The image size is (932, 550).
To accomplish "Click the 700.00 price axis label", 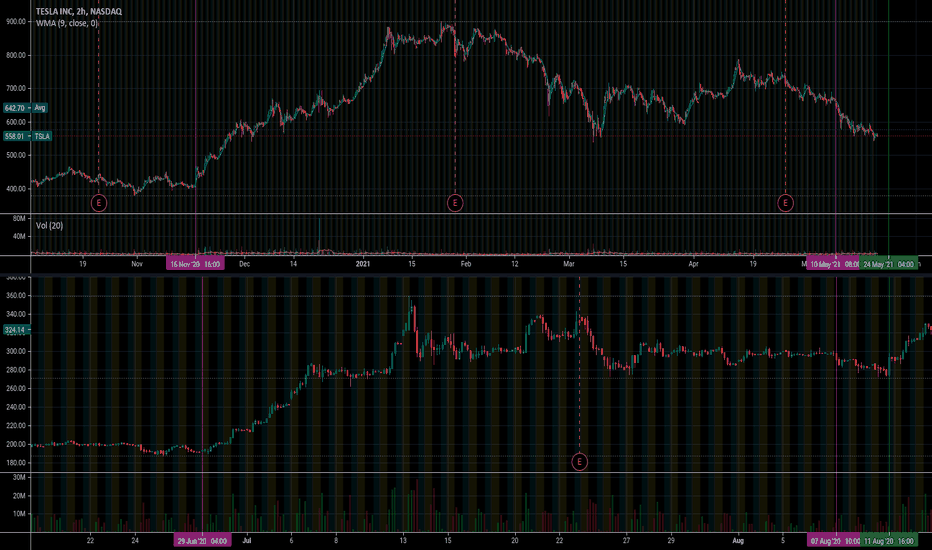I will click(16, 89).
